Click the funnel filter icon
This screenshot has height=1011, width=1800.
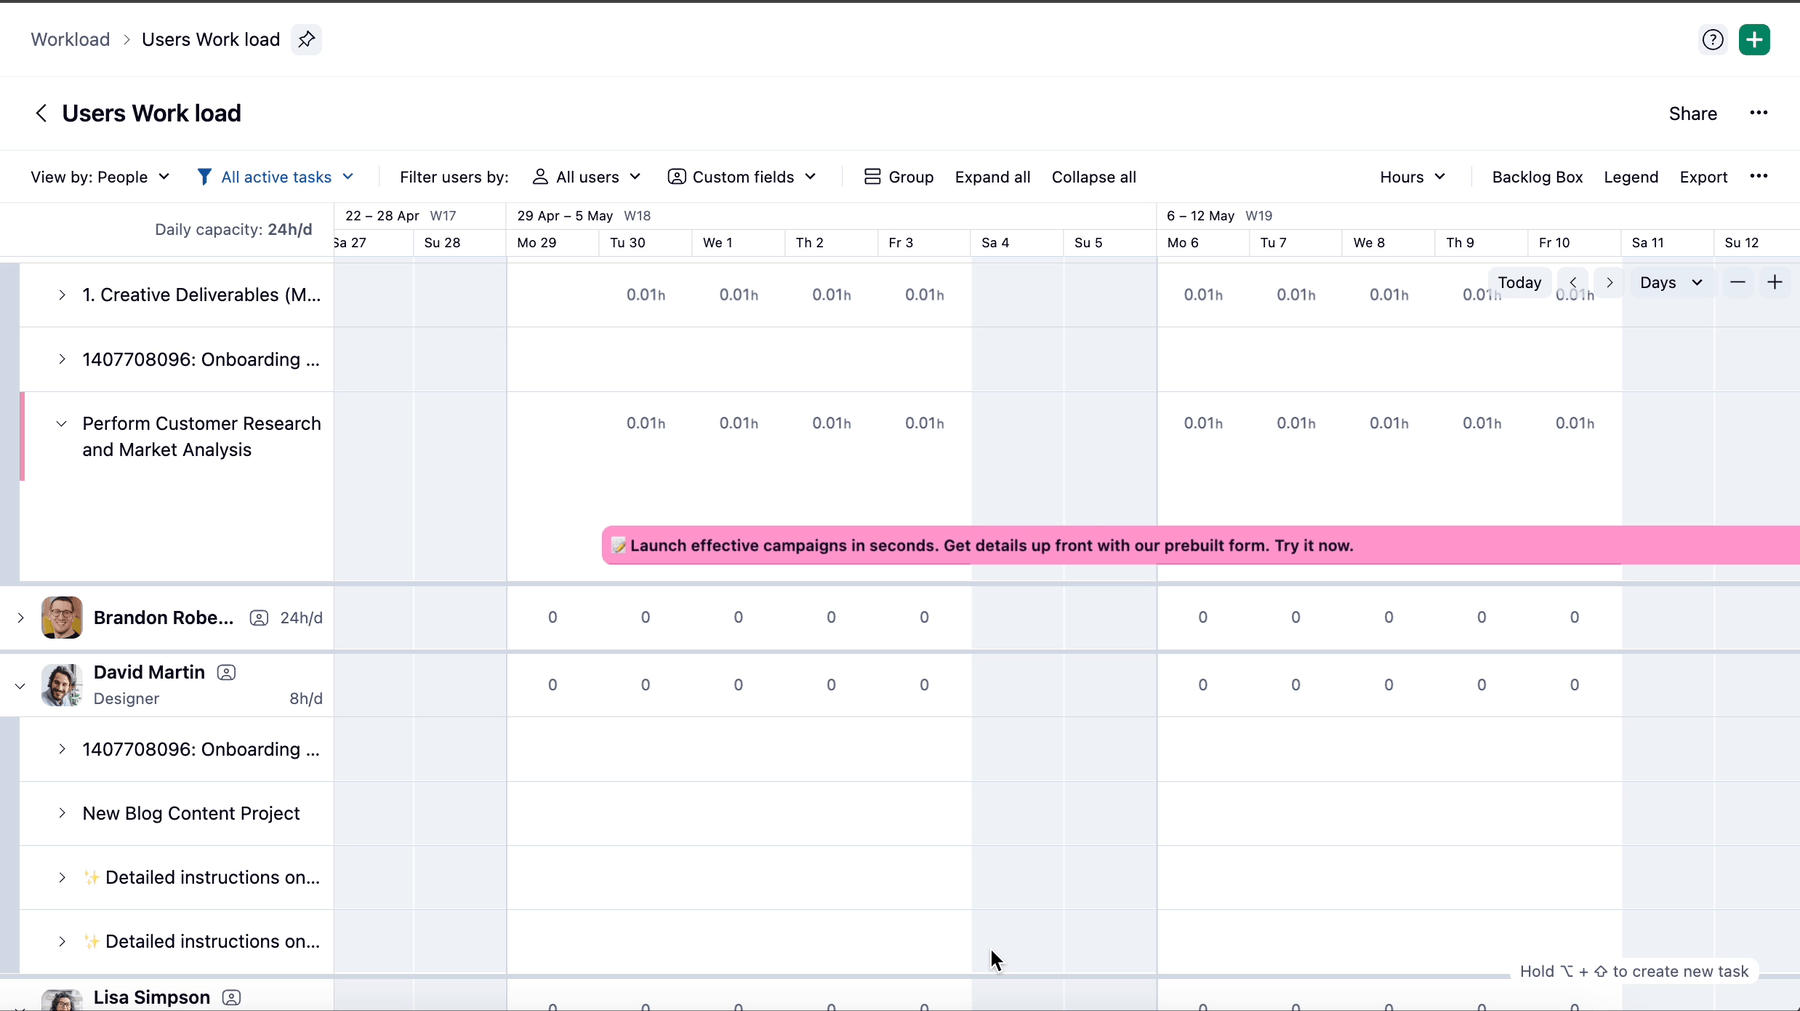coord(204,177)
